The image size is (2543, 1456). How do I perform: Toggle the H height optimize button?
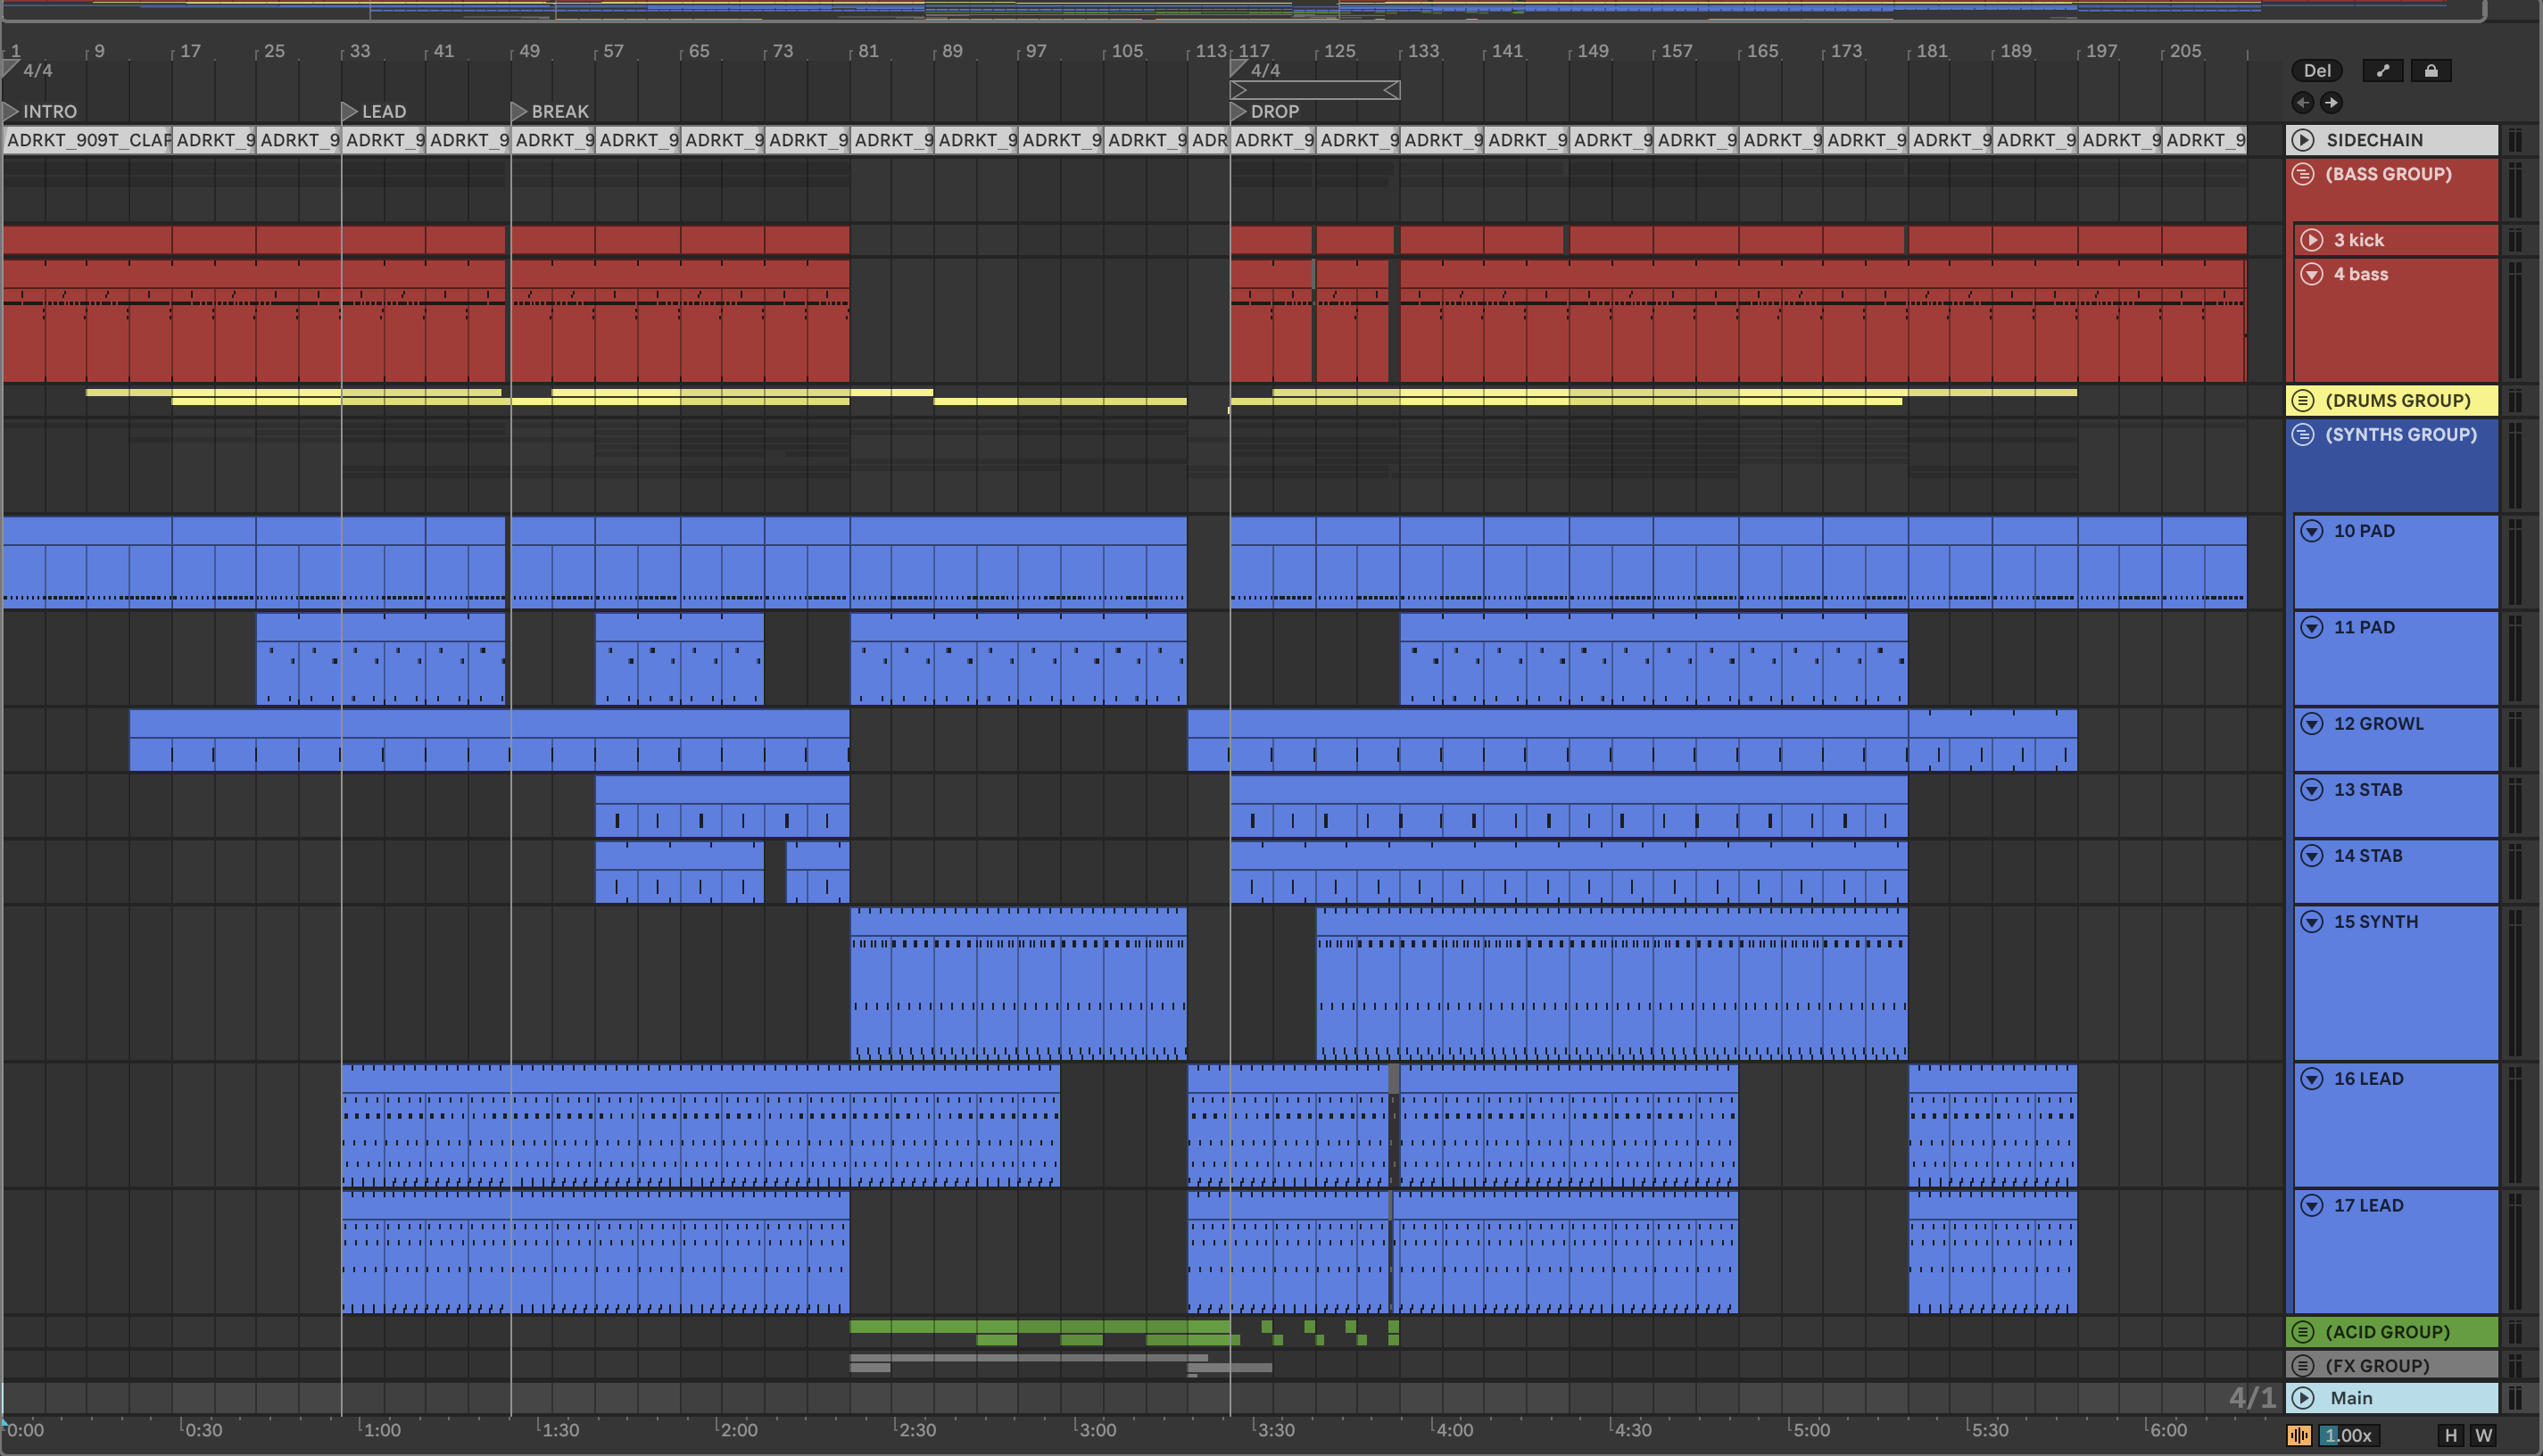[x=2450, y=1435]
